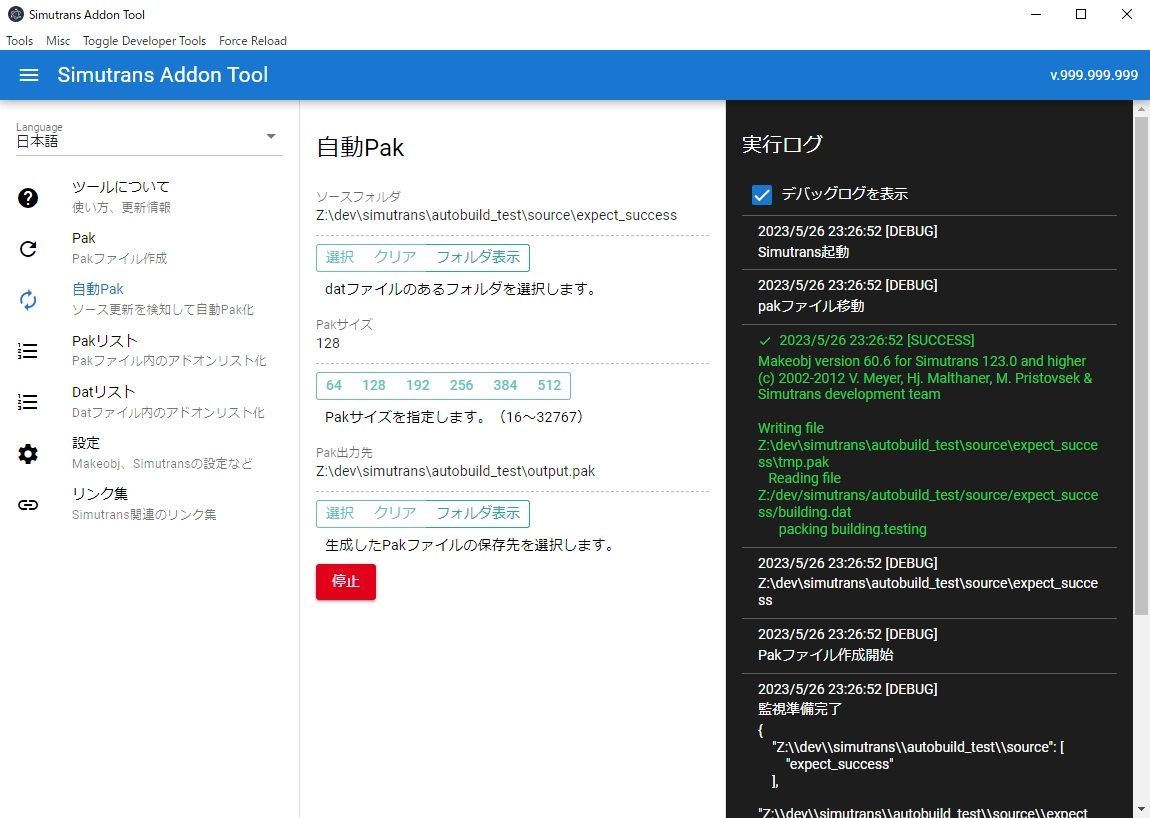Image resolution: width=1150 pixels, height=818 pixels.
Task: Toggle the デバッグログを表示 checkbox
Action: (762, 195)
